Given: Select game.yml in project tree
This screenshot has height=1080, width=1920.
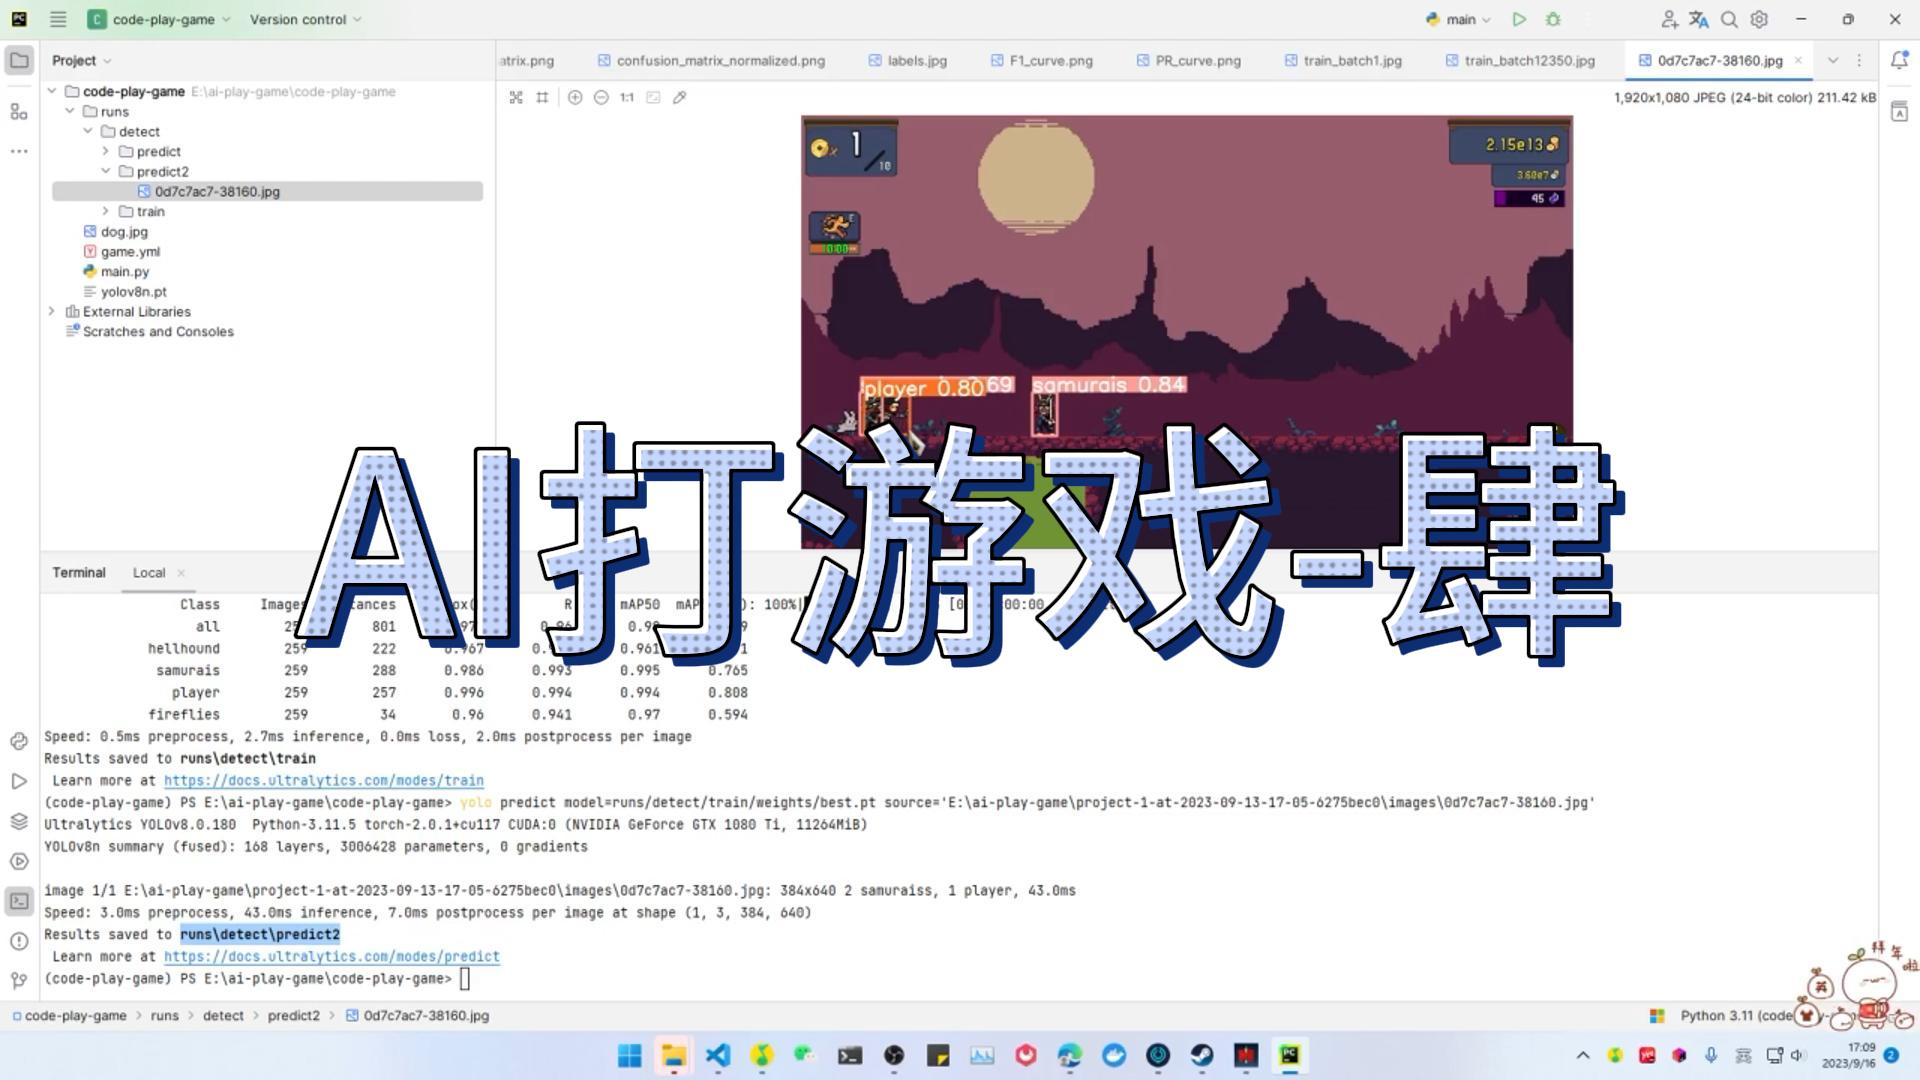Looking at the screenshot, I should click(x=130, y=251).
